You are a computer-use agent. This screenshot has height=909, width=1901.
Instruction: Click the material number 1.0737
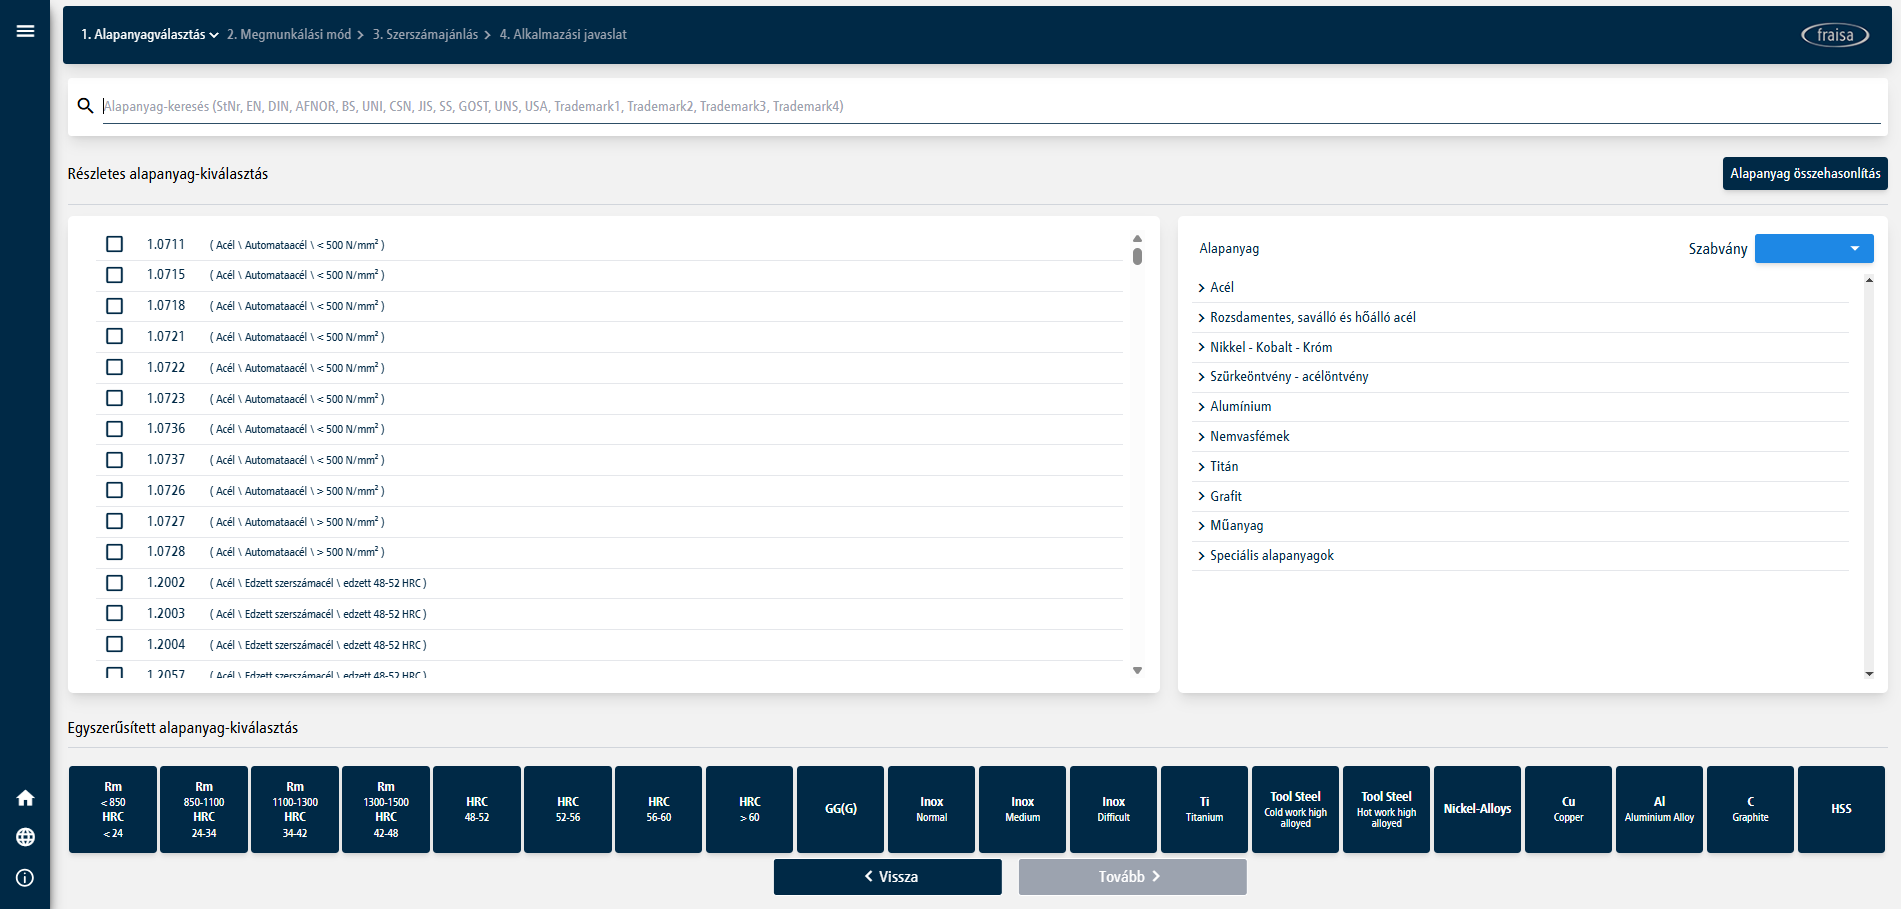pyautogui.click(x=166, y=459)
